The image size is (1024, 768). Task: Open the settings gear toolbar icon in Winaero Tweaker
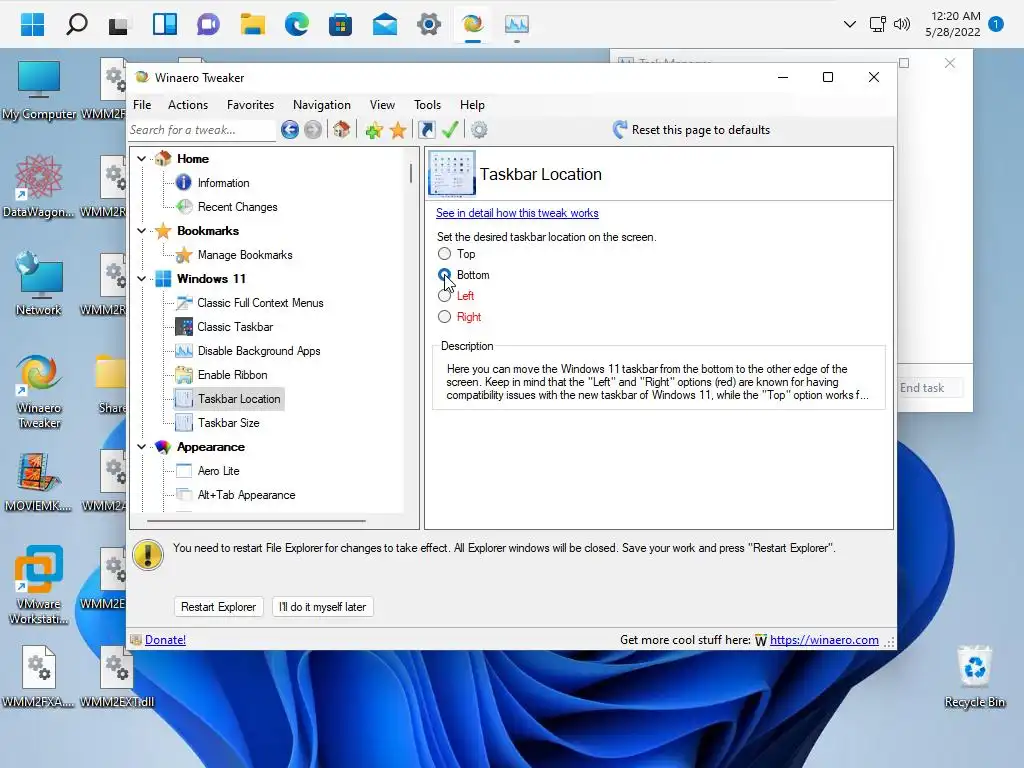coord(479,130)
